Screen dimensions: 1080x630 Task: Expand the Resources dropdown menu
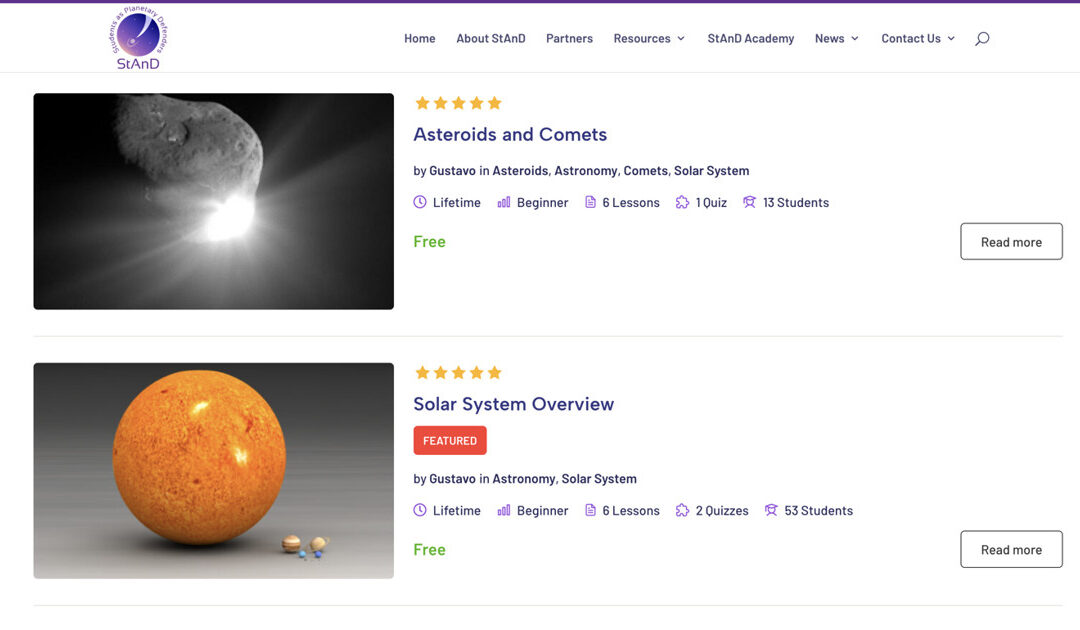(x=649, y=38)
